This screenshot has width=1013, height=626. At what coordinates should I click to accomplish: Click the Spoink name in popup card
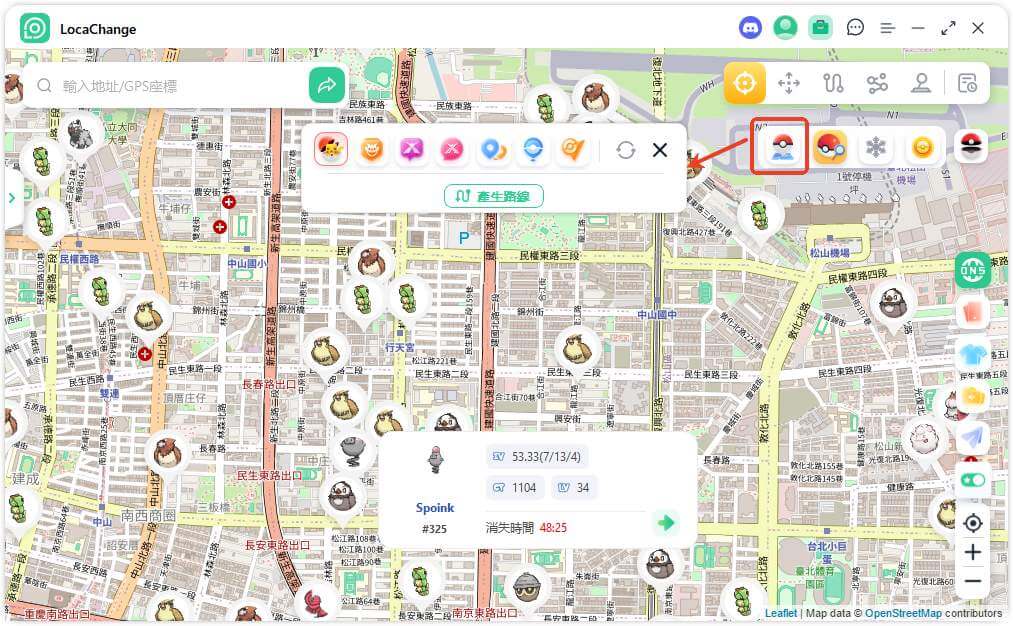[435, 508]
